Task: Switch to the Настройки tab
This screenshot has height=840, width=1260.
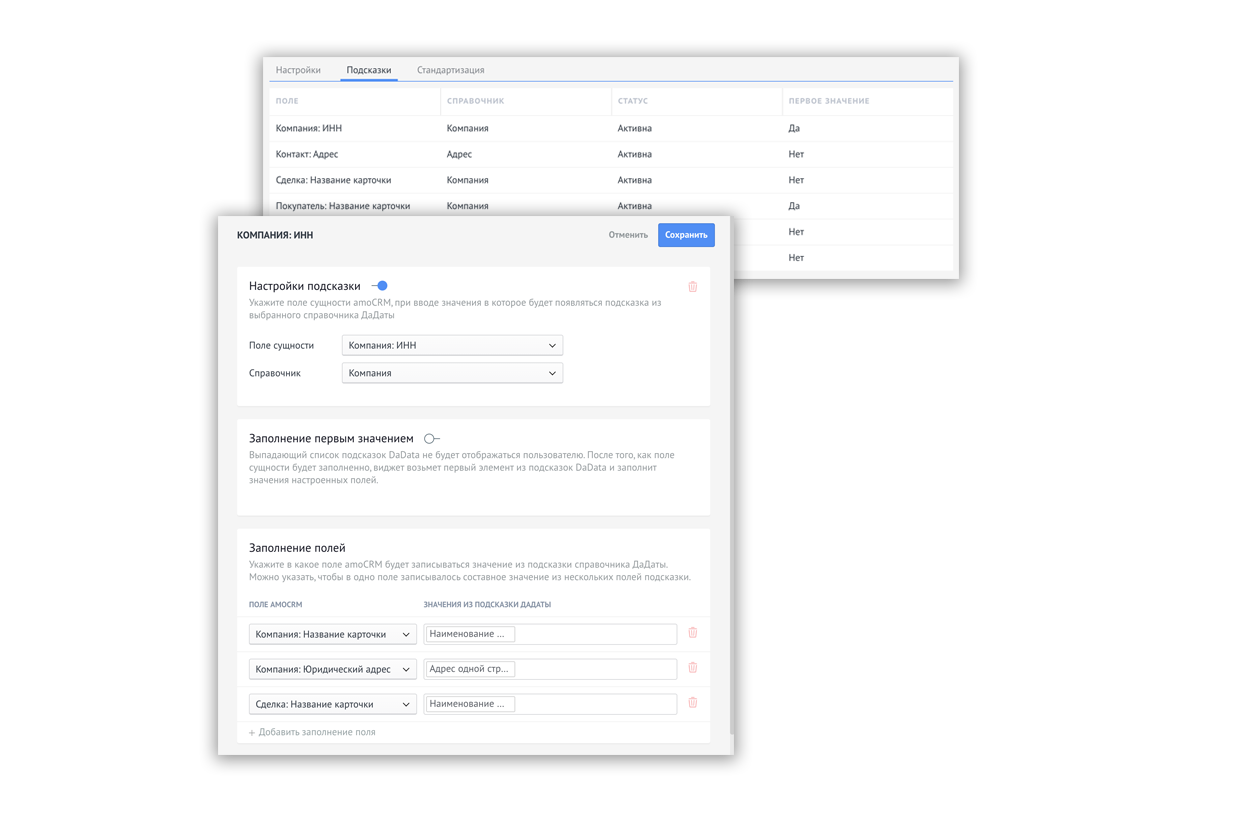Action: tap(298, 70)
